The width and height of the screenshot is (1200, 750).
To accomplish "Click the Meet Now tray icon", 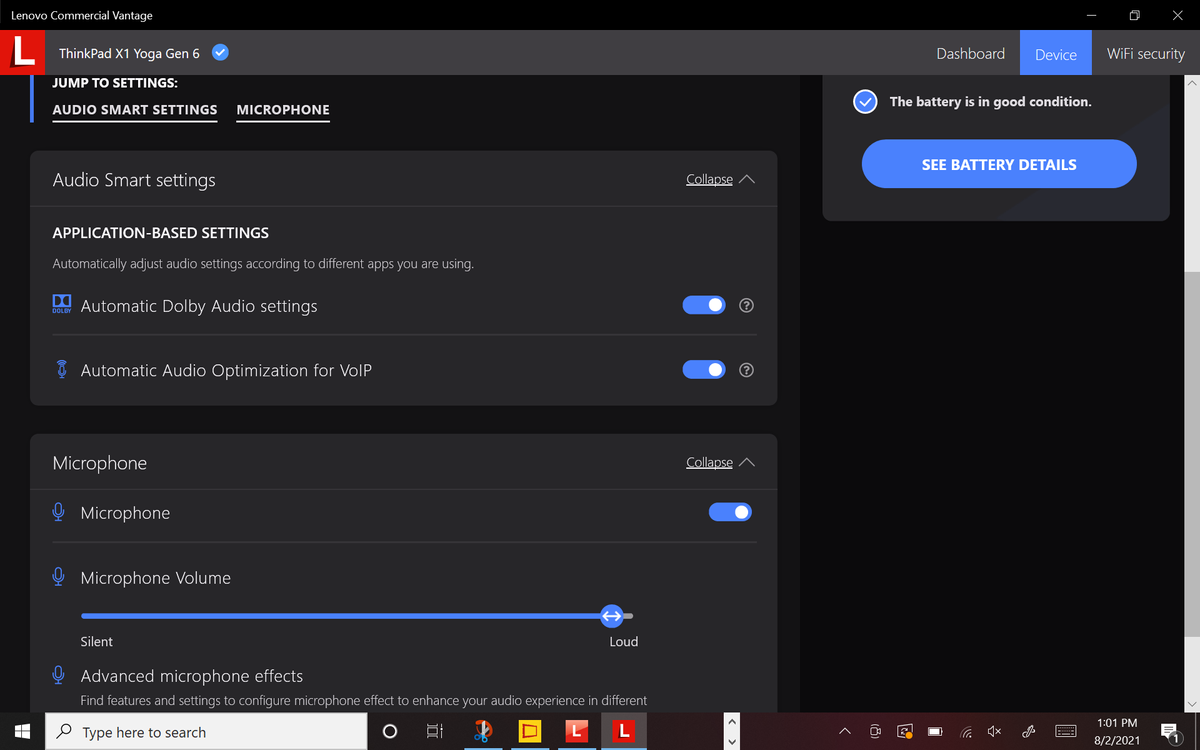I will 875,732.
